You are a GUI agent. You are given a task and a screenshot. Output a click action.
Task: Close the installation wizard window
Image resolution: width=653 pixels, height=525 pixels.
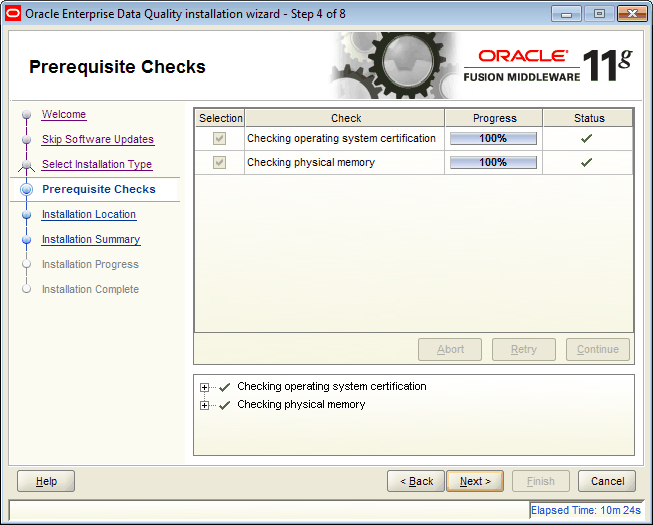click(x=632, y=14)
